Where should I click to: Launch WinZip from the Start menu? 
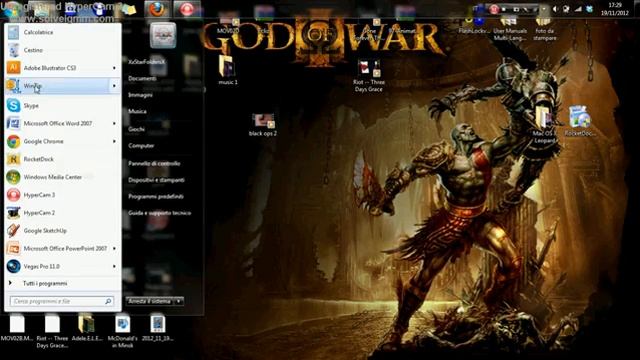coord(62,86)
